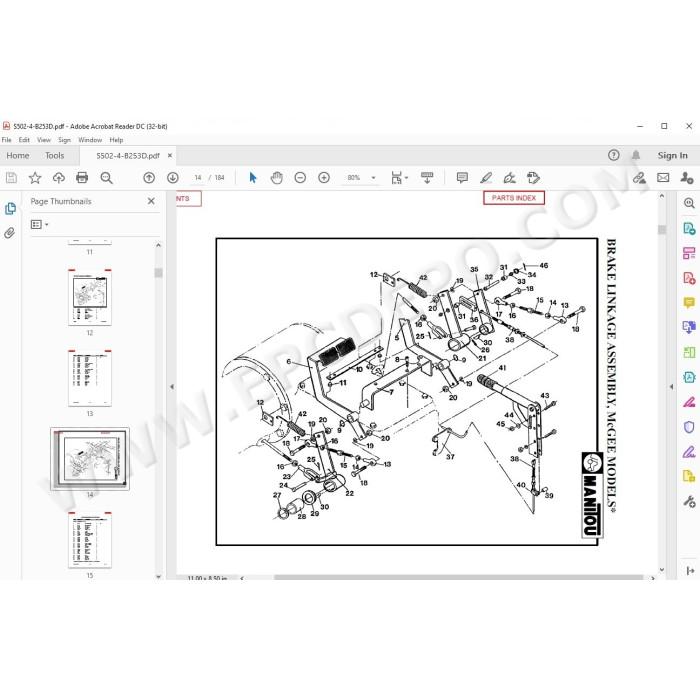Open thumbnail options dropdown menu
Viewport: 700px width, 700px height.
click(x=39, y=224)
